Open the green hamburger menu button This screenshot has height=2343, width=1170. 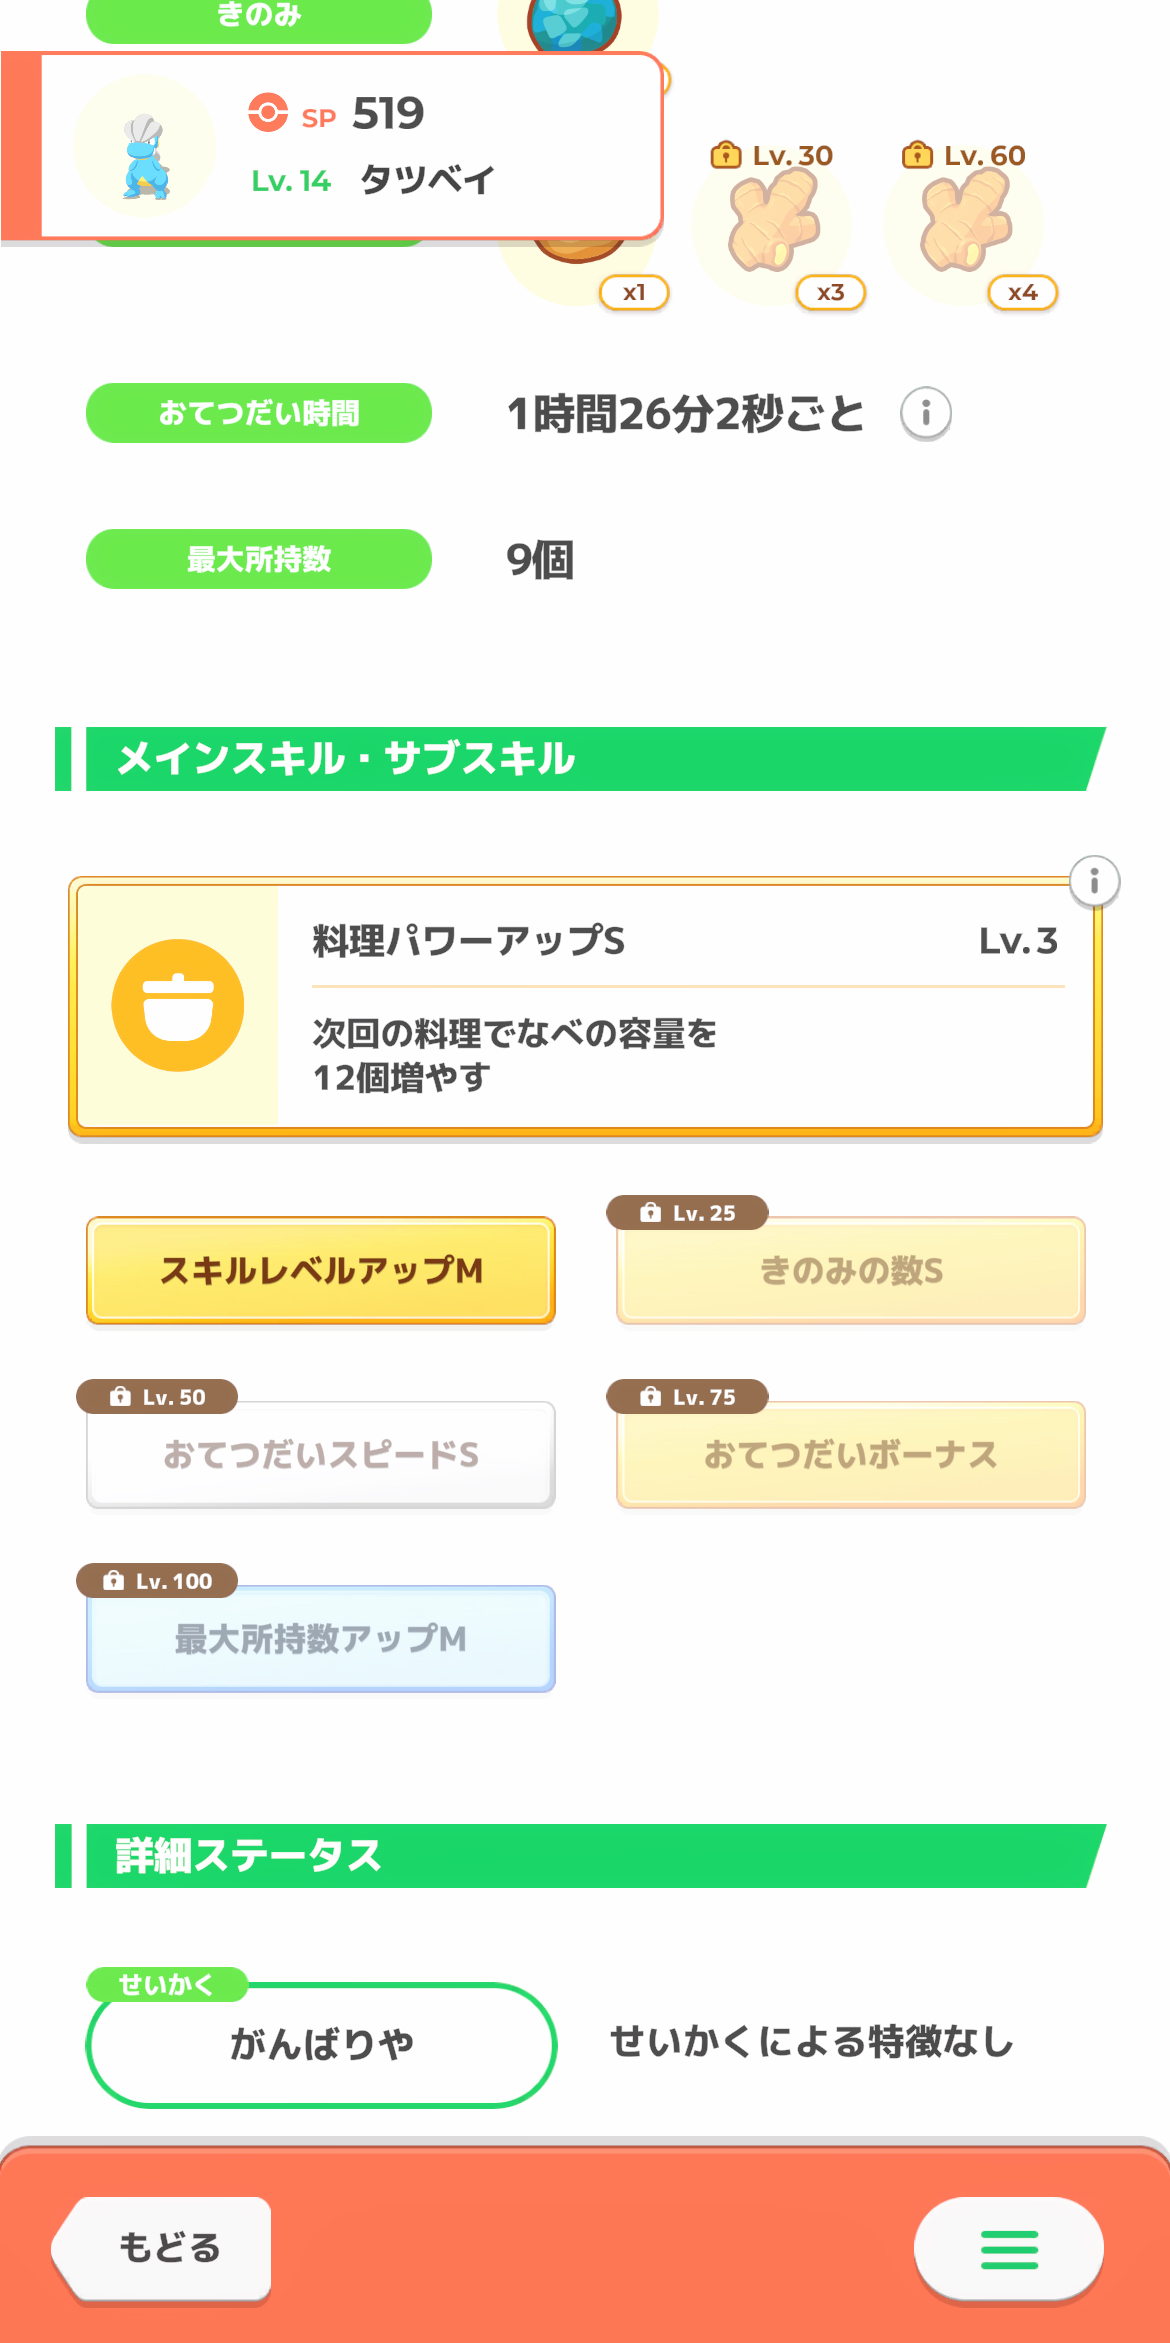pyautogui.click(x=1008, y=2249)
